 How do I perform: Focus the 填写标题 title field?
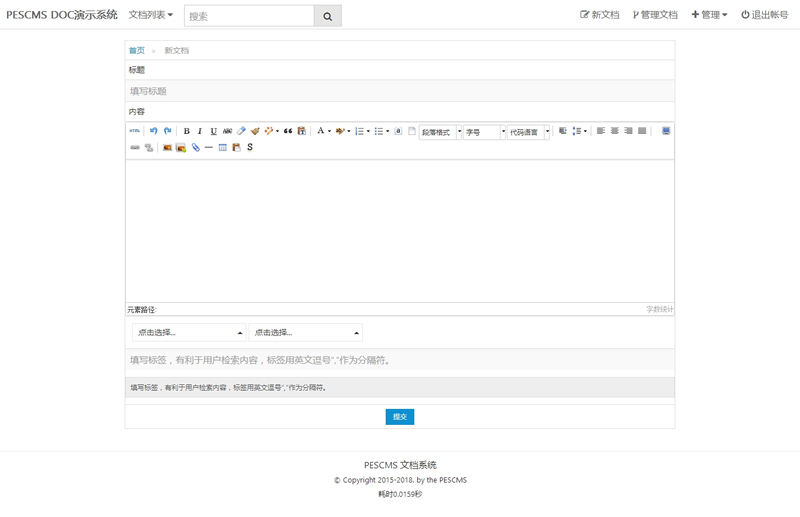click(x=400, y=91)
